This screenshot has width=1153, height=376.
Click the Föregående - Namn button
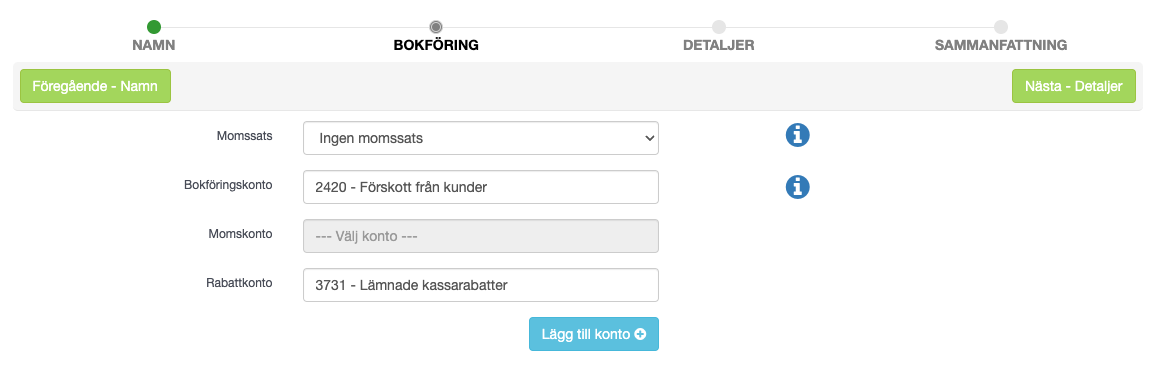tap(95, 86)
